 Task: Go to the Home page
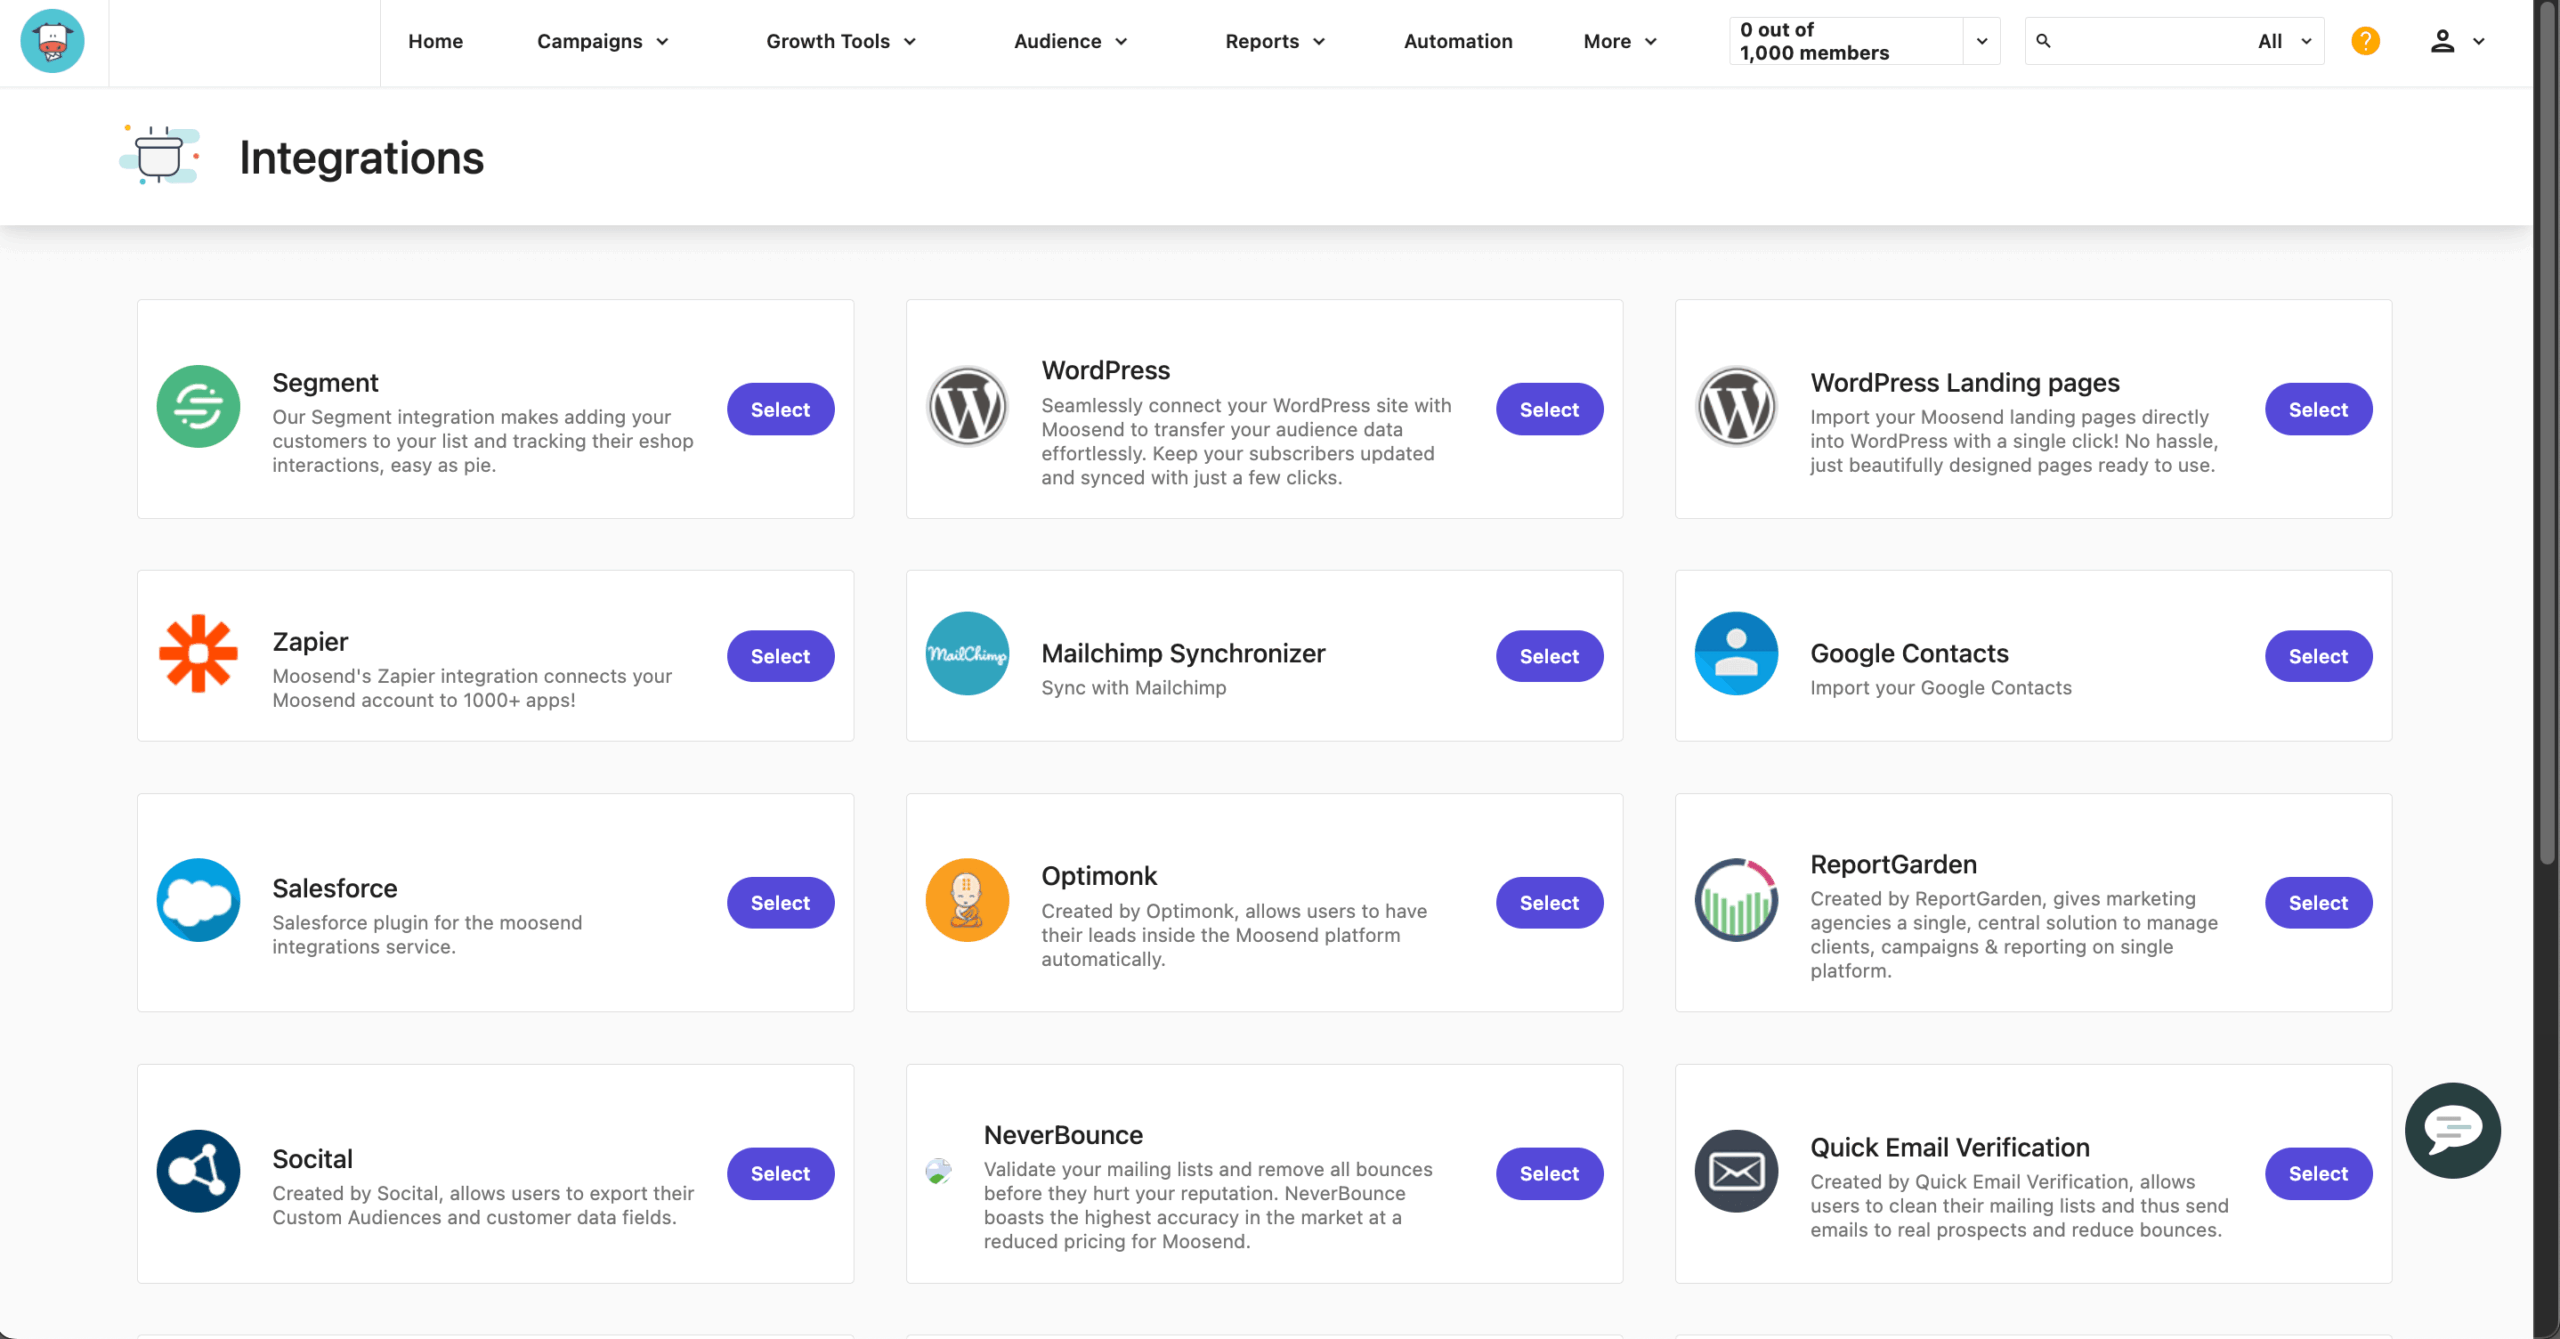[435, 41]
